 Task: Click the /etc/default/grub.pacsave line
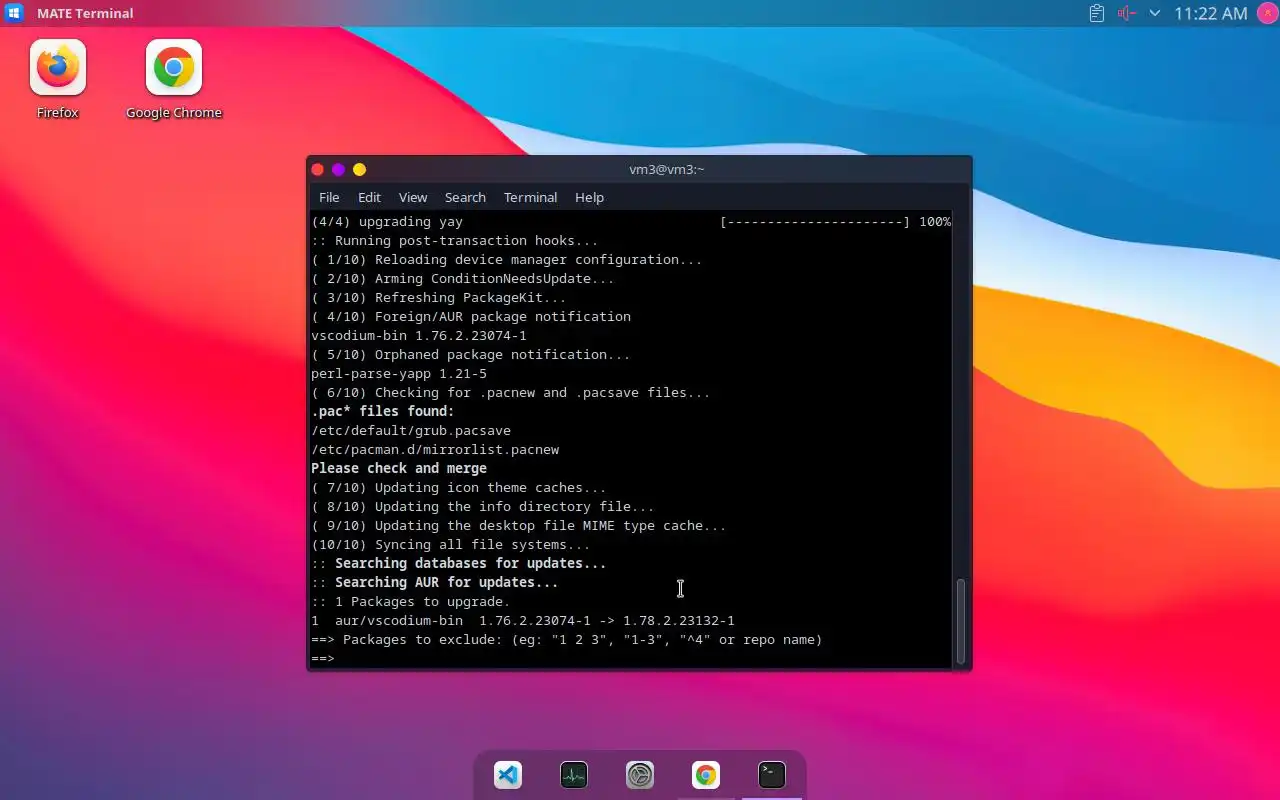click(411, 430)
